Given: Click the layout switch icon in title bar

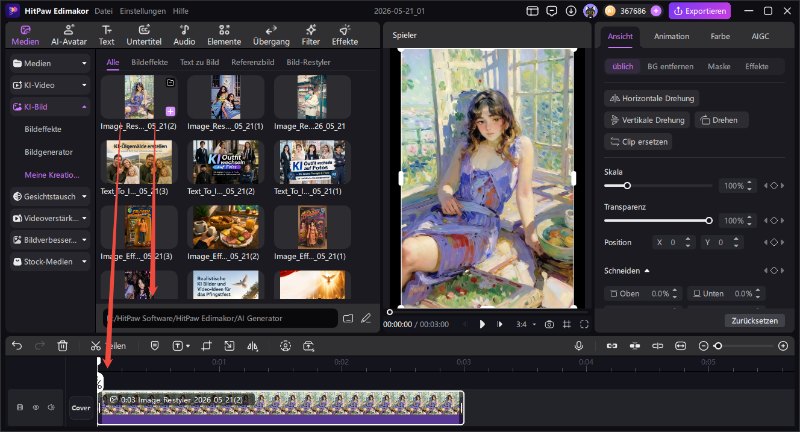Looking at the screenshot, I should coord(532,11).
